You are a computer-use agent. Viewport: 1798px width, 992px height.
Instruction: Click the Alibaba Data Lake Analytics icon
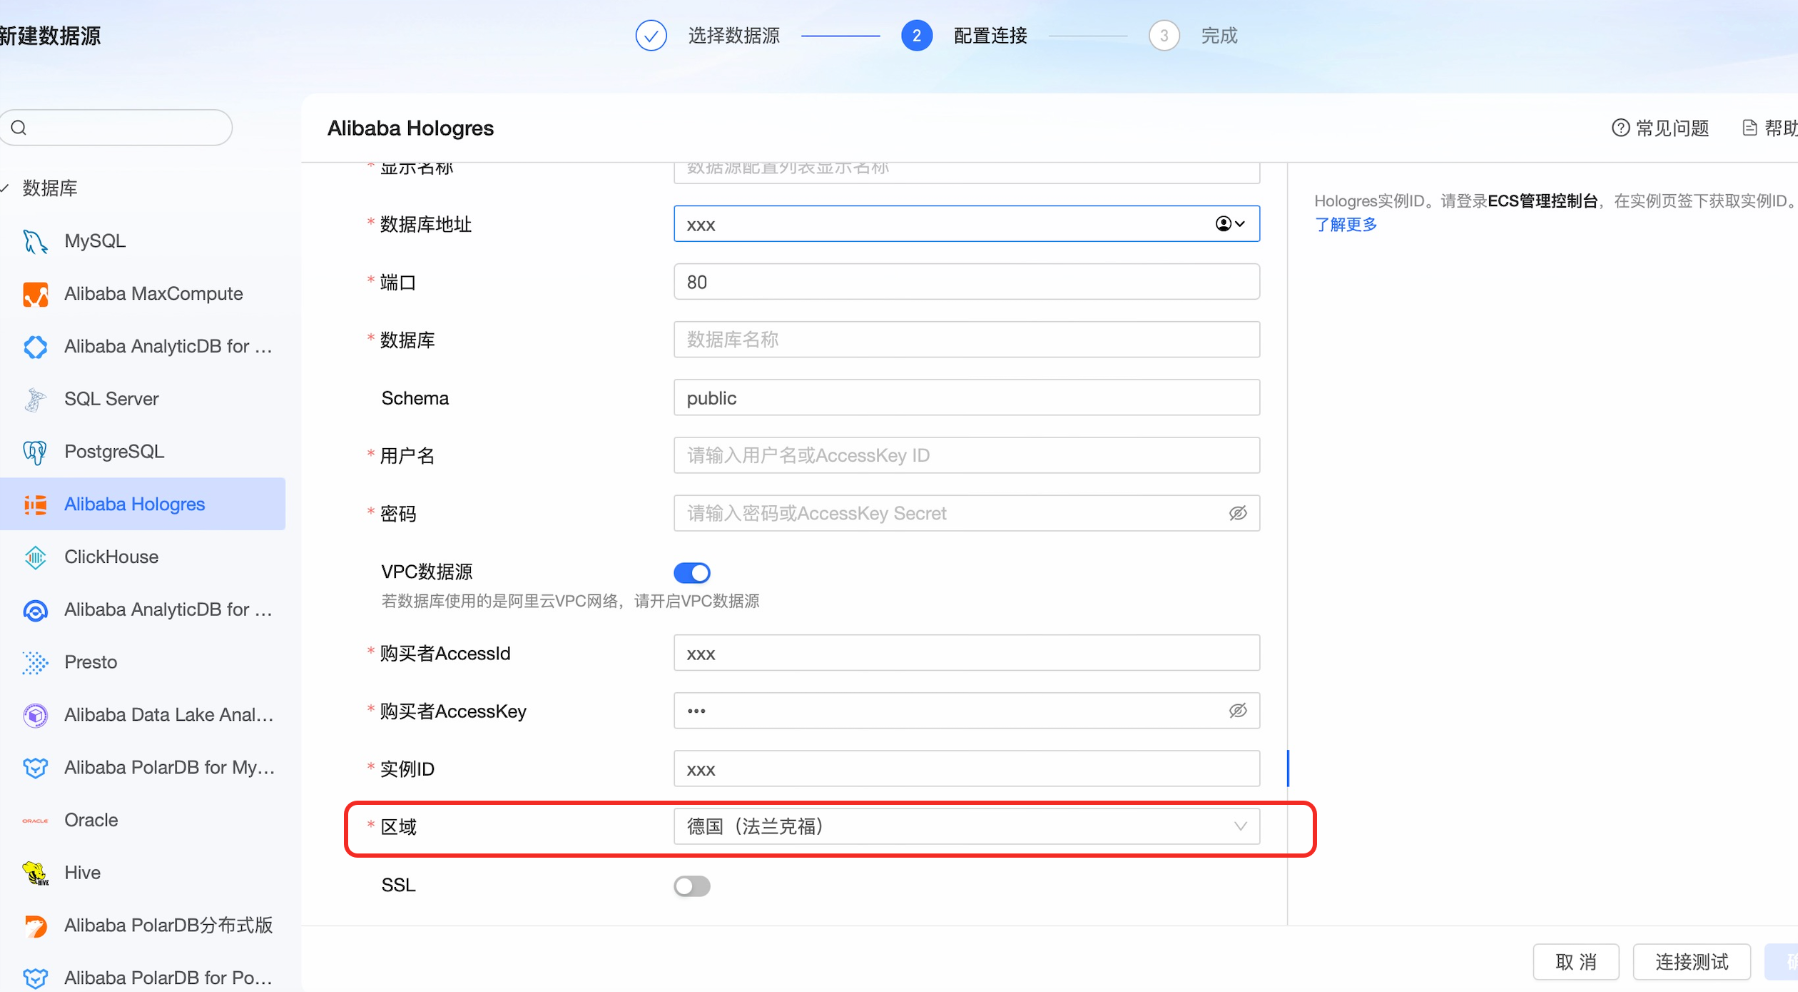pos(35,715)
